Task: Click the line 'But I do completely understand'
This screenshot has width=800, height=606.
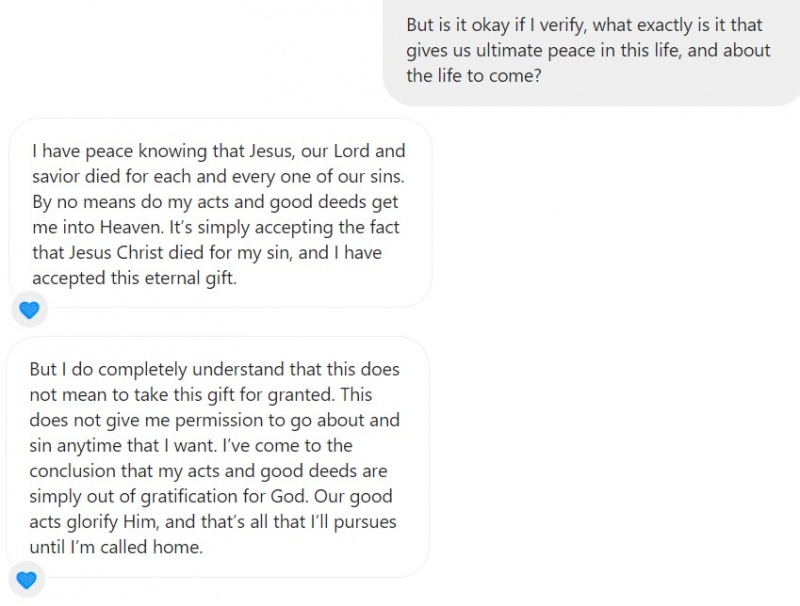Action: [x=215, y=369]
